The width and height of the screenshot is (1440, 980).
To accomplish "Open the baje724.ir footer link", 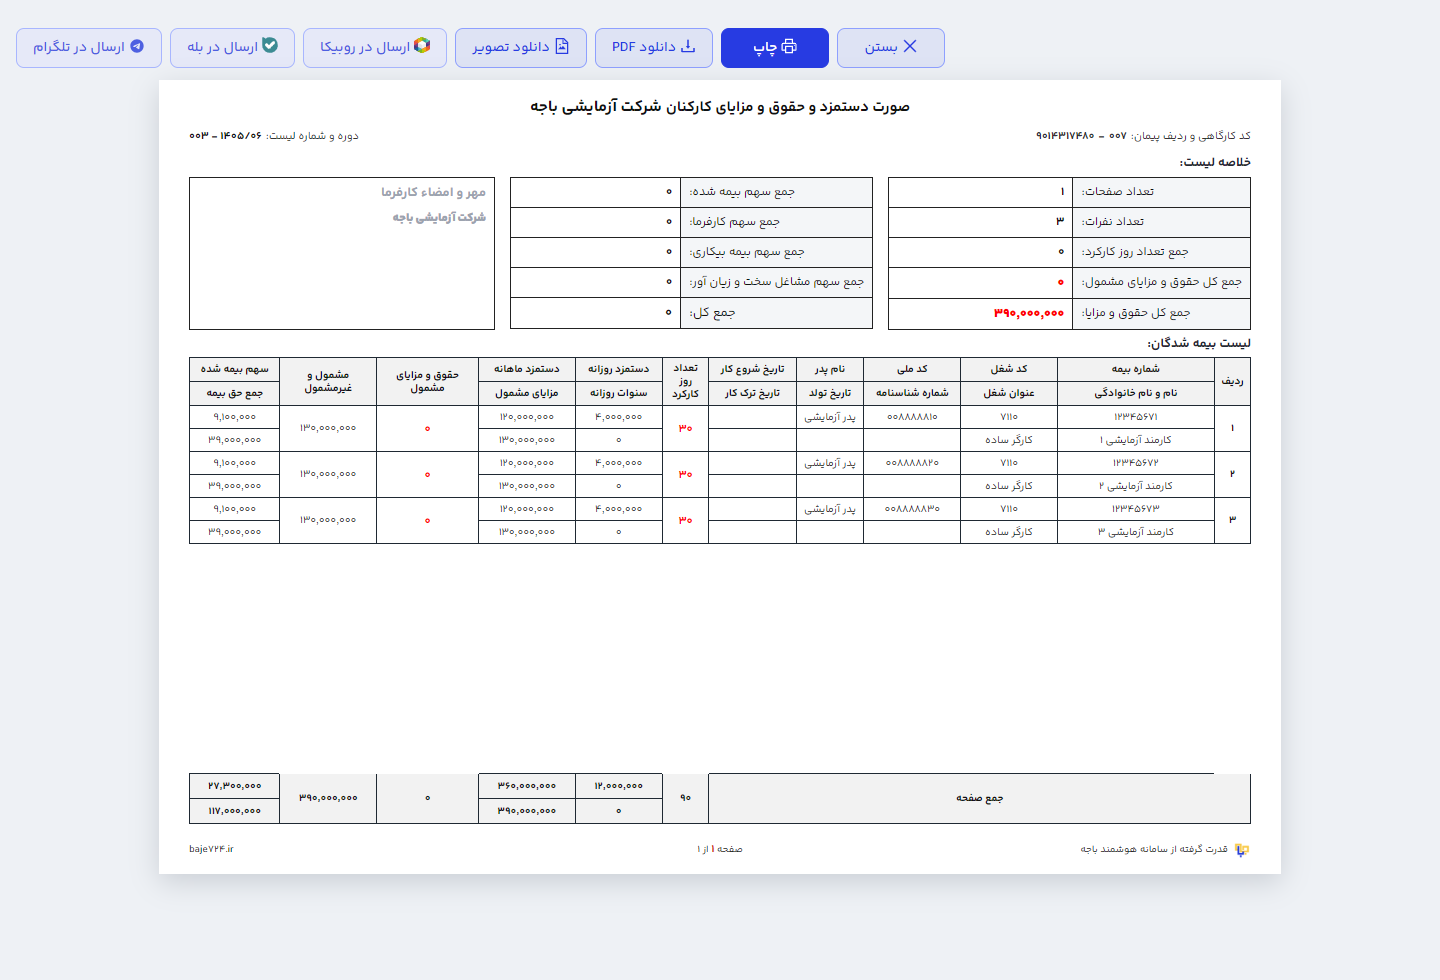I will 211,849.
